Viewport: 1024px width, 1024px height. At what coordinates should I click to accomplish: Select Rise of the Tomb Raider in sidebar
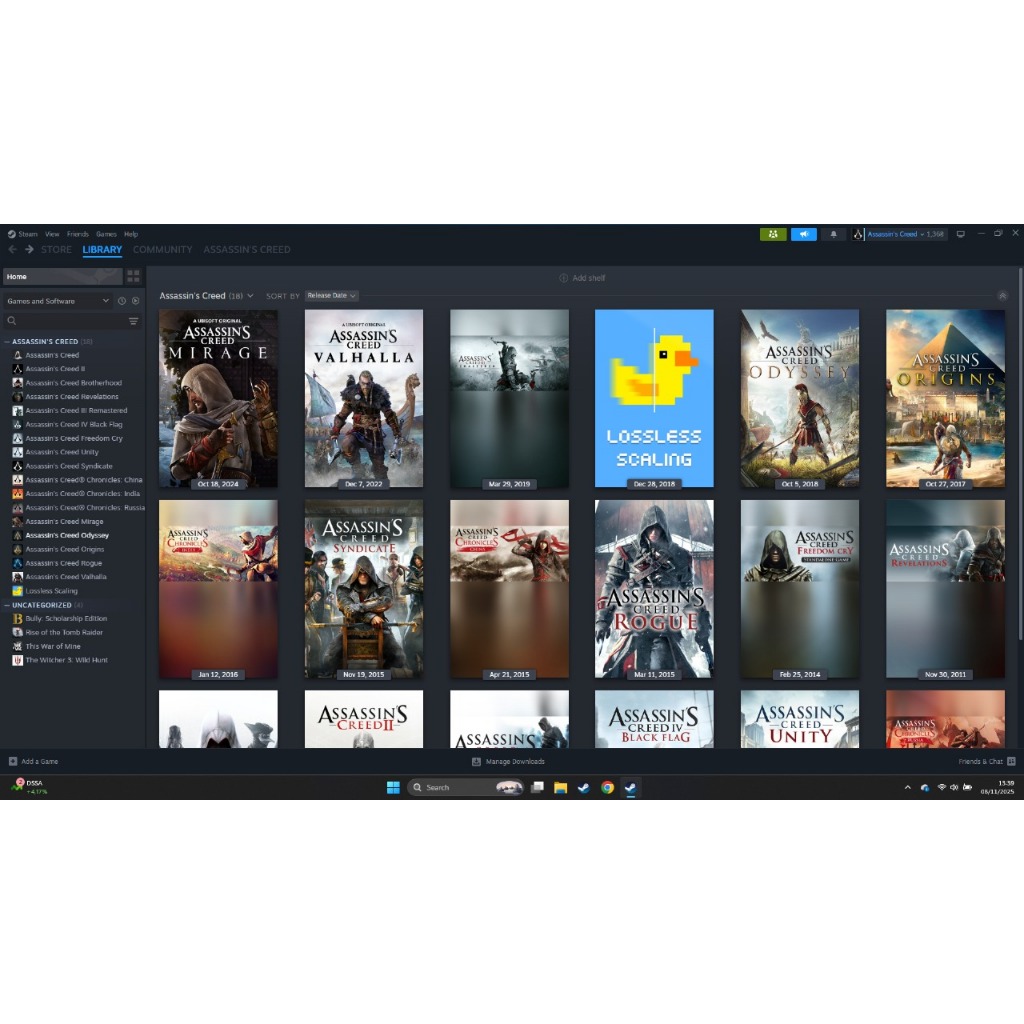(x=64, y=632)
